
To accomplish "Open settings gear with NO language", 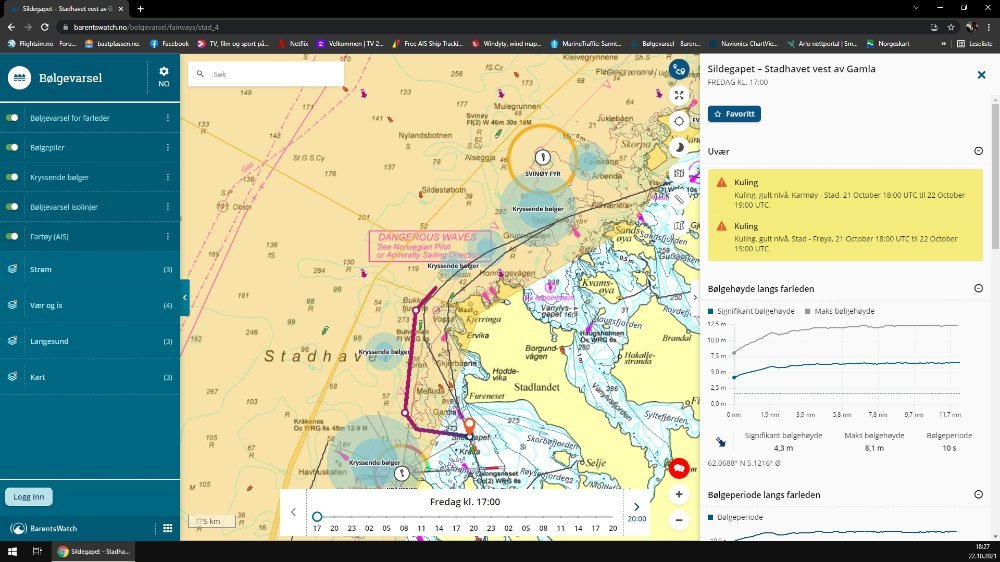I will click(x=164, y=77).
